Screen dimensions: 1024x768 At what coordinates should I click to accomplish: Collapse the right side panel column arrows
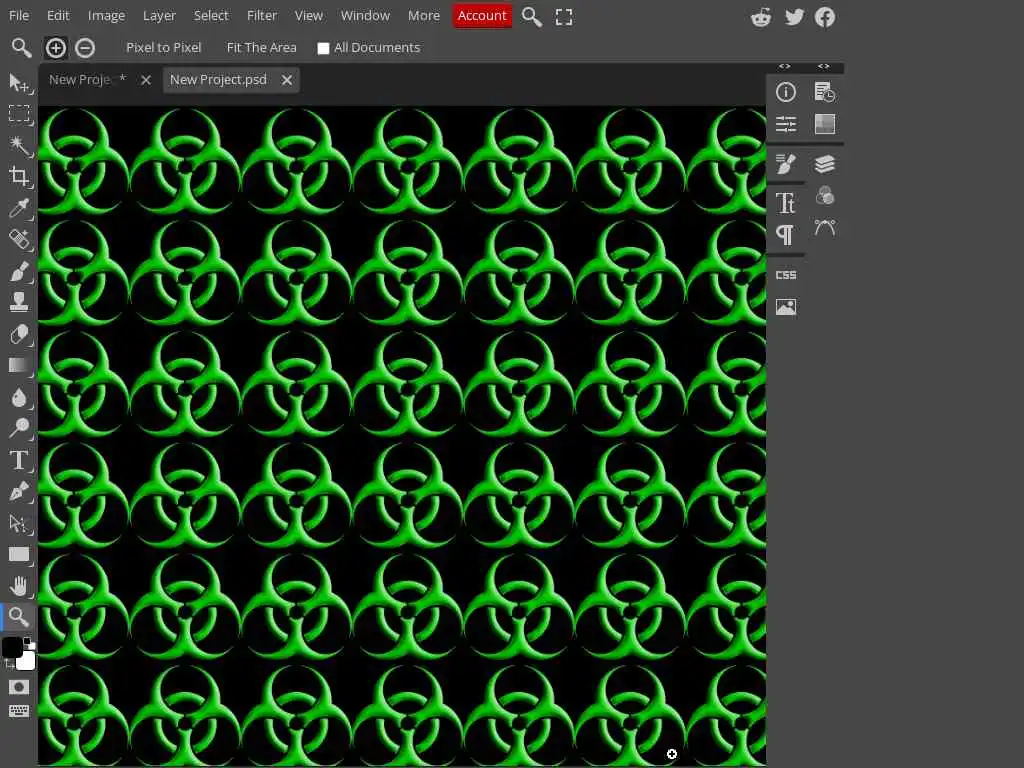[x=824, y=67]
